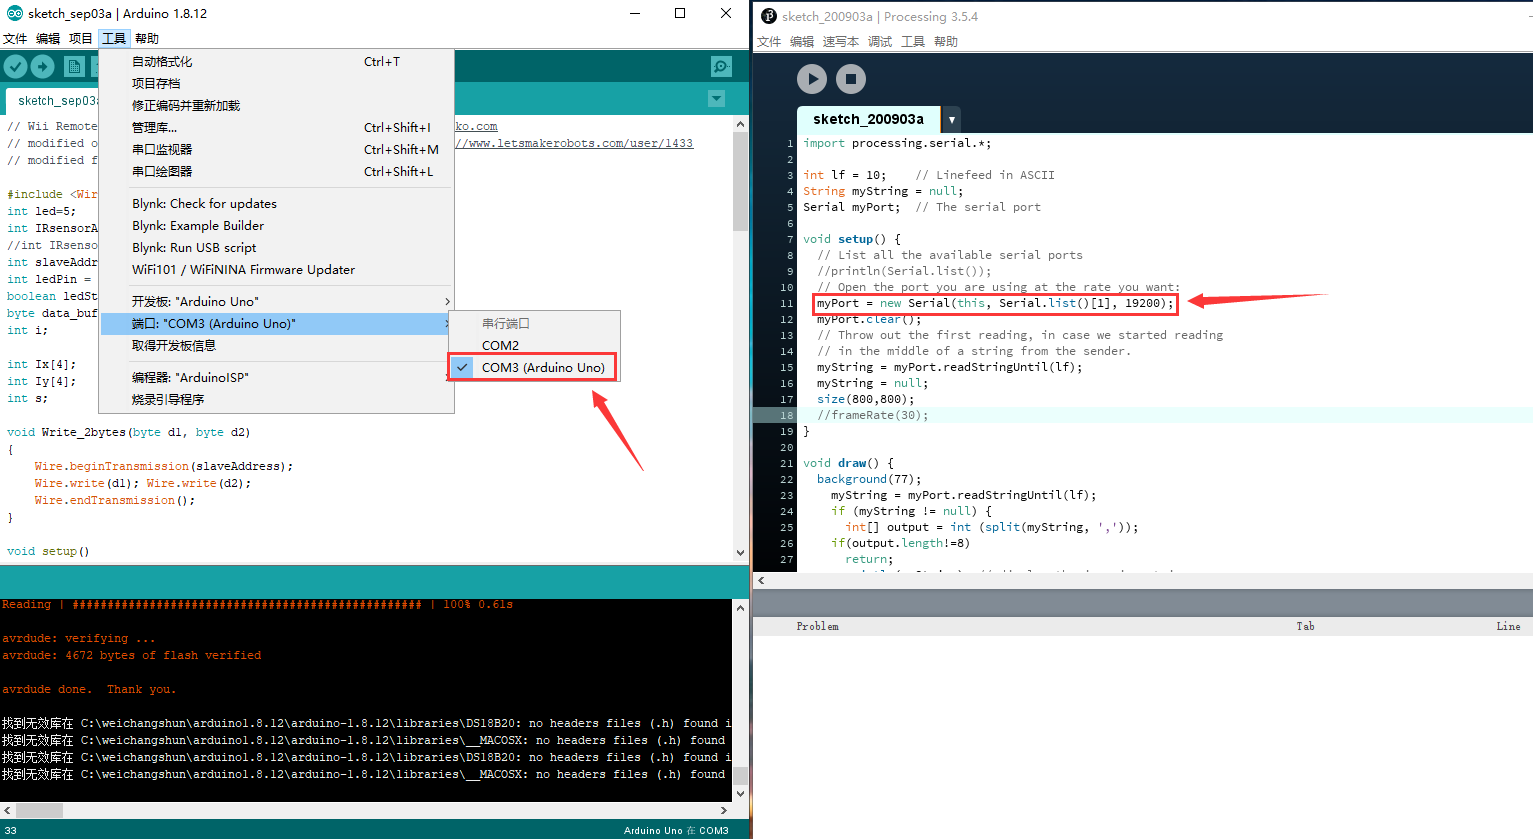Click 'avrdude done. Thank you.' console line
The width and height of the screenshot is (1533, 839).
89,689
